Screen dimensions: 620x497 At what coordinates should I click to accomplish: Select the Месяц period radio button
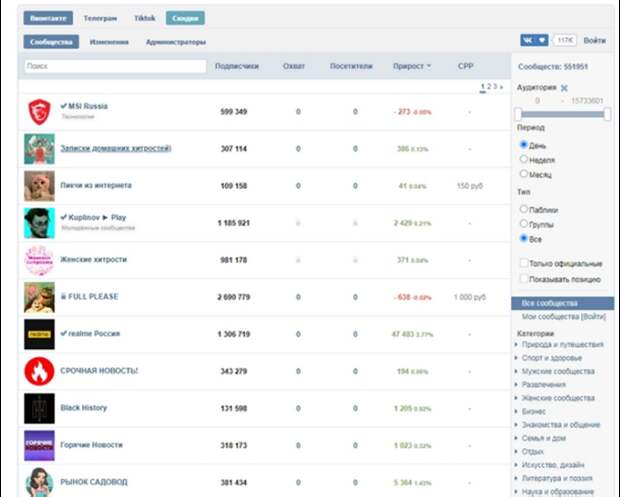[524, 174]
